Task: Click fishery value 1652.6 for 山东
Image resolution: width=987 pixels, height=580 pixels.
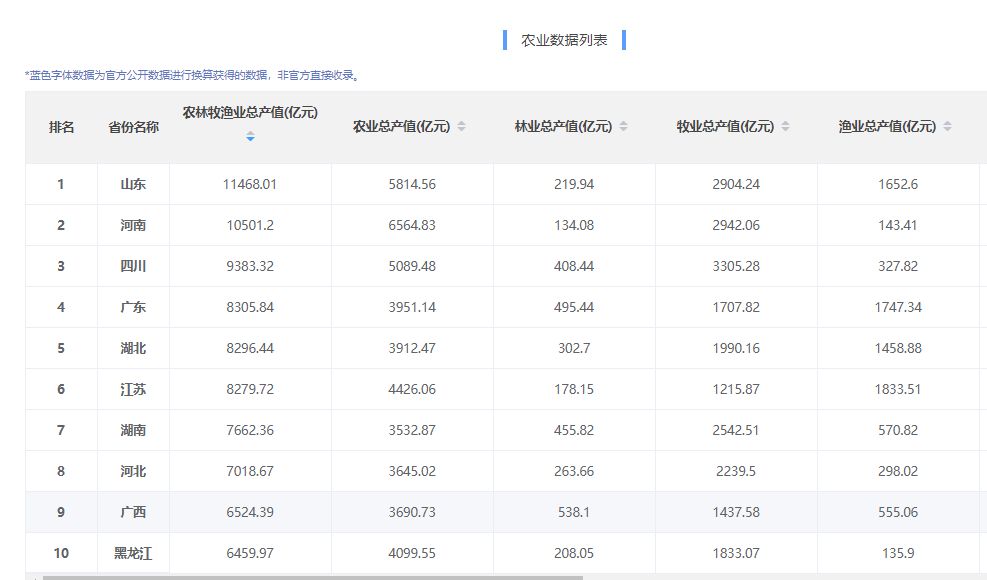Action: pos(898,185)
